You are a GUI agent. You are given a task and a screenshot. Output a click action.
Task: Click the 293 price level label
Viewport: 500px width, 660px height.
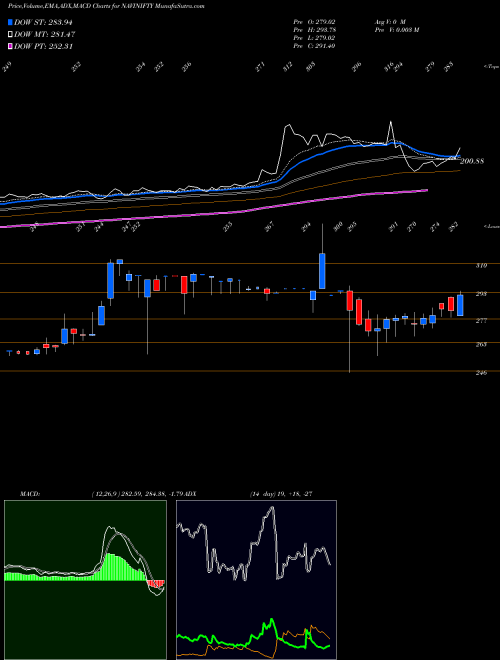481,294
